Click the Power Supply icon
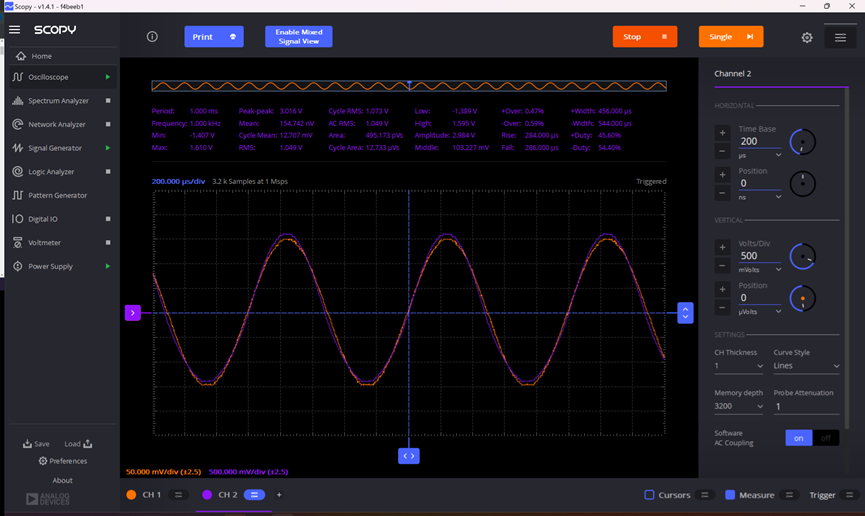Image resolution: width=865 pixels, height=516 pixels. [x=18, y=266]
